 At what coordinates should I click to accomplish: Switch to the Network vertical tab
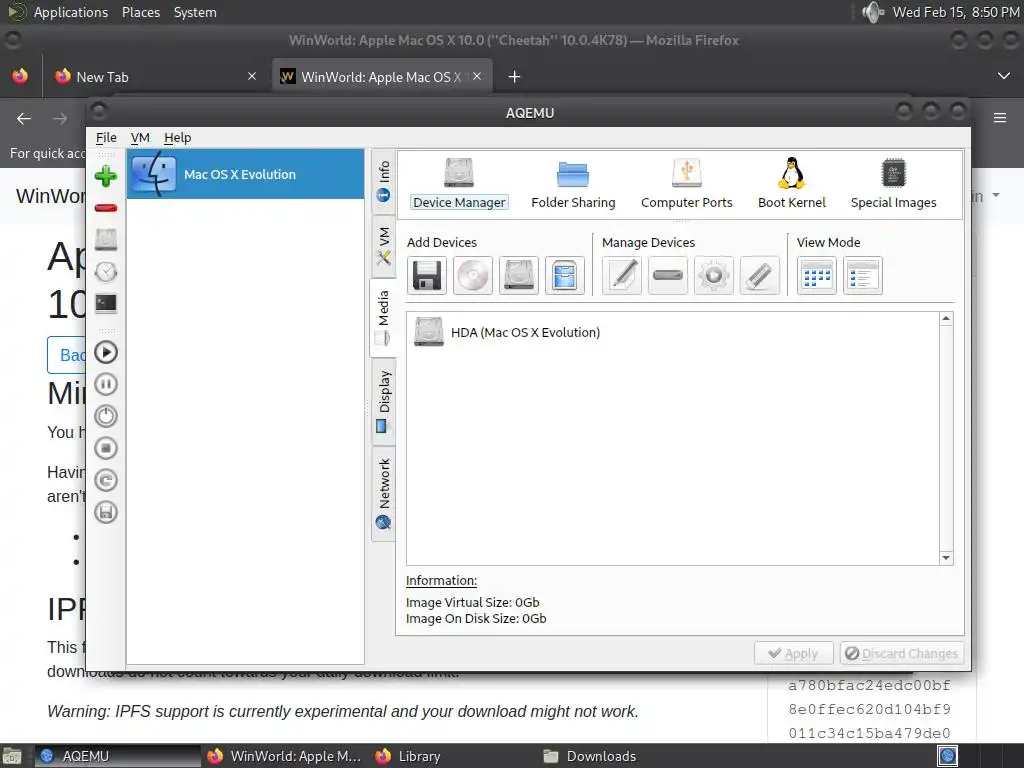383,494
